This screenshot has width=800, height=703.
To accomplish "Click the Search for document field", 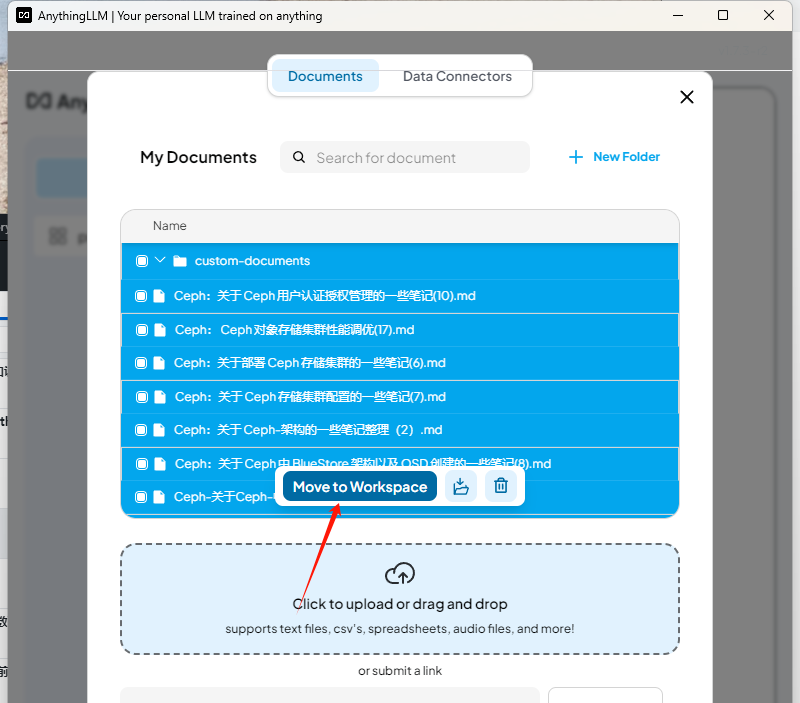I will point(405,158).
